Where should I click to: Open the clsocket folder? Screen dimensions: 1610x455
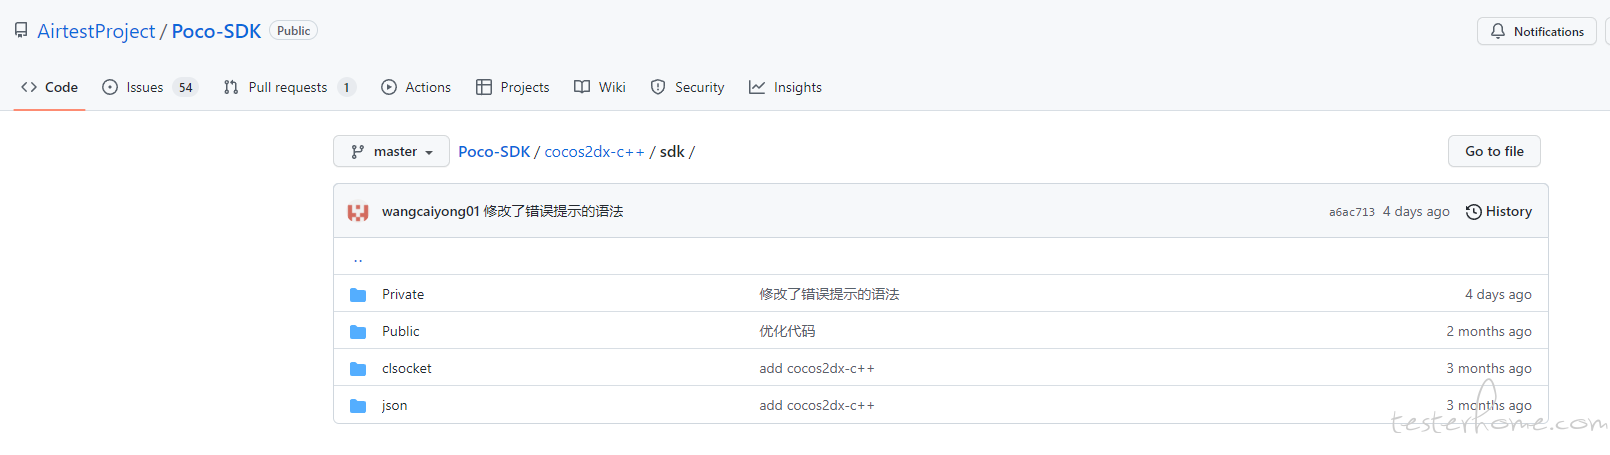(407, 368)
